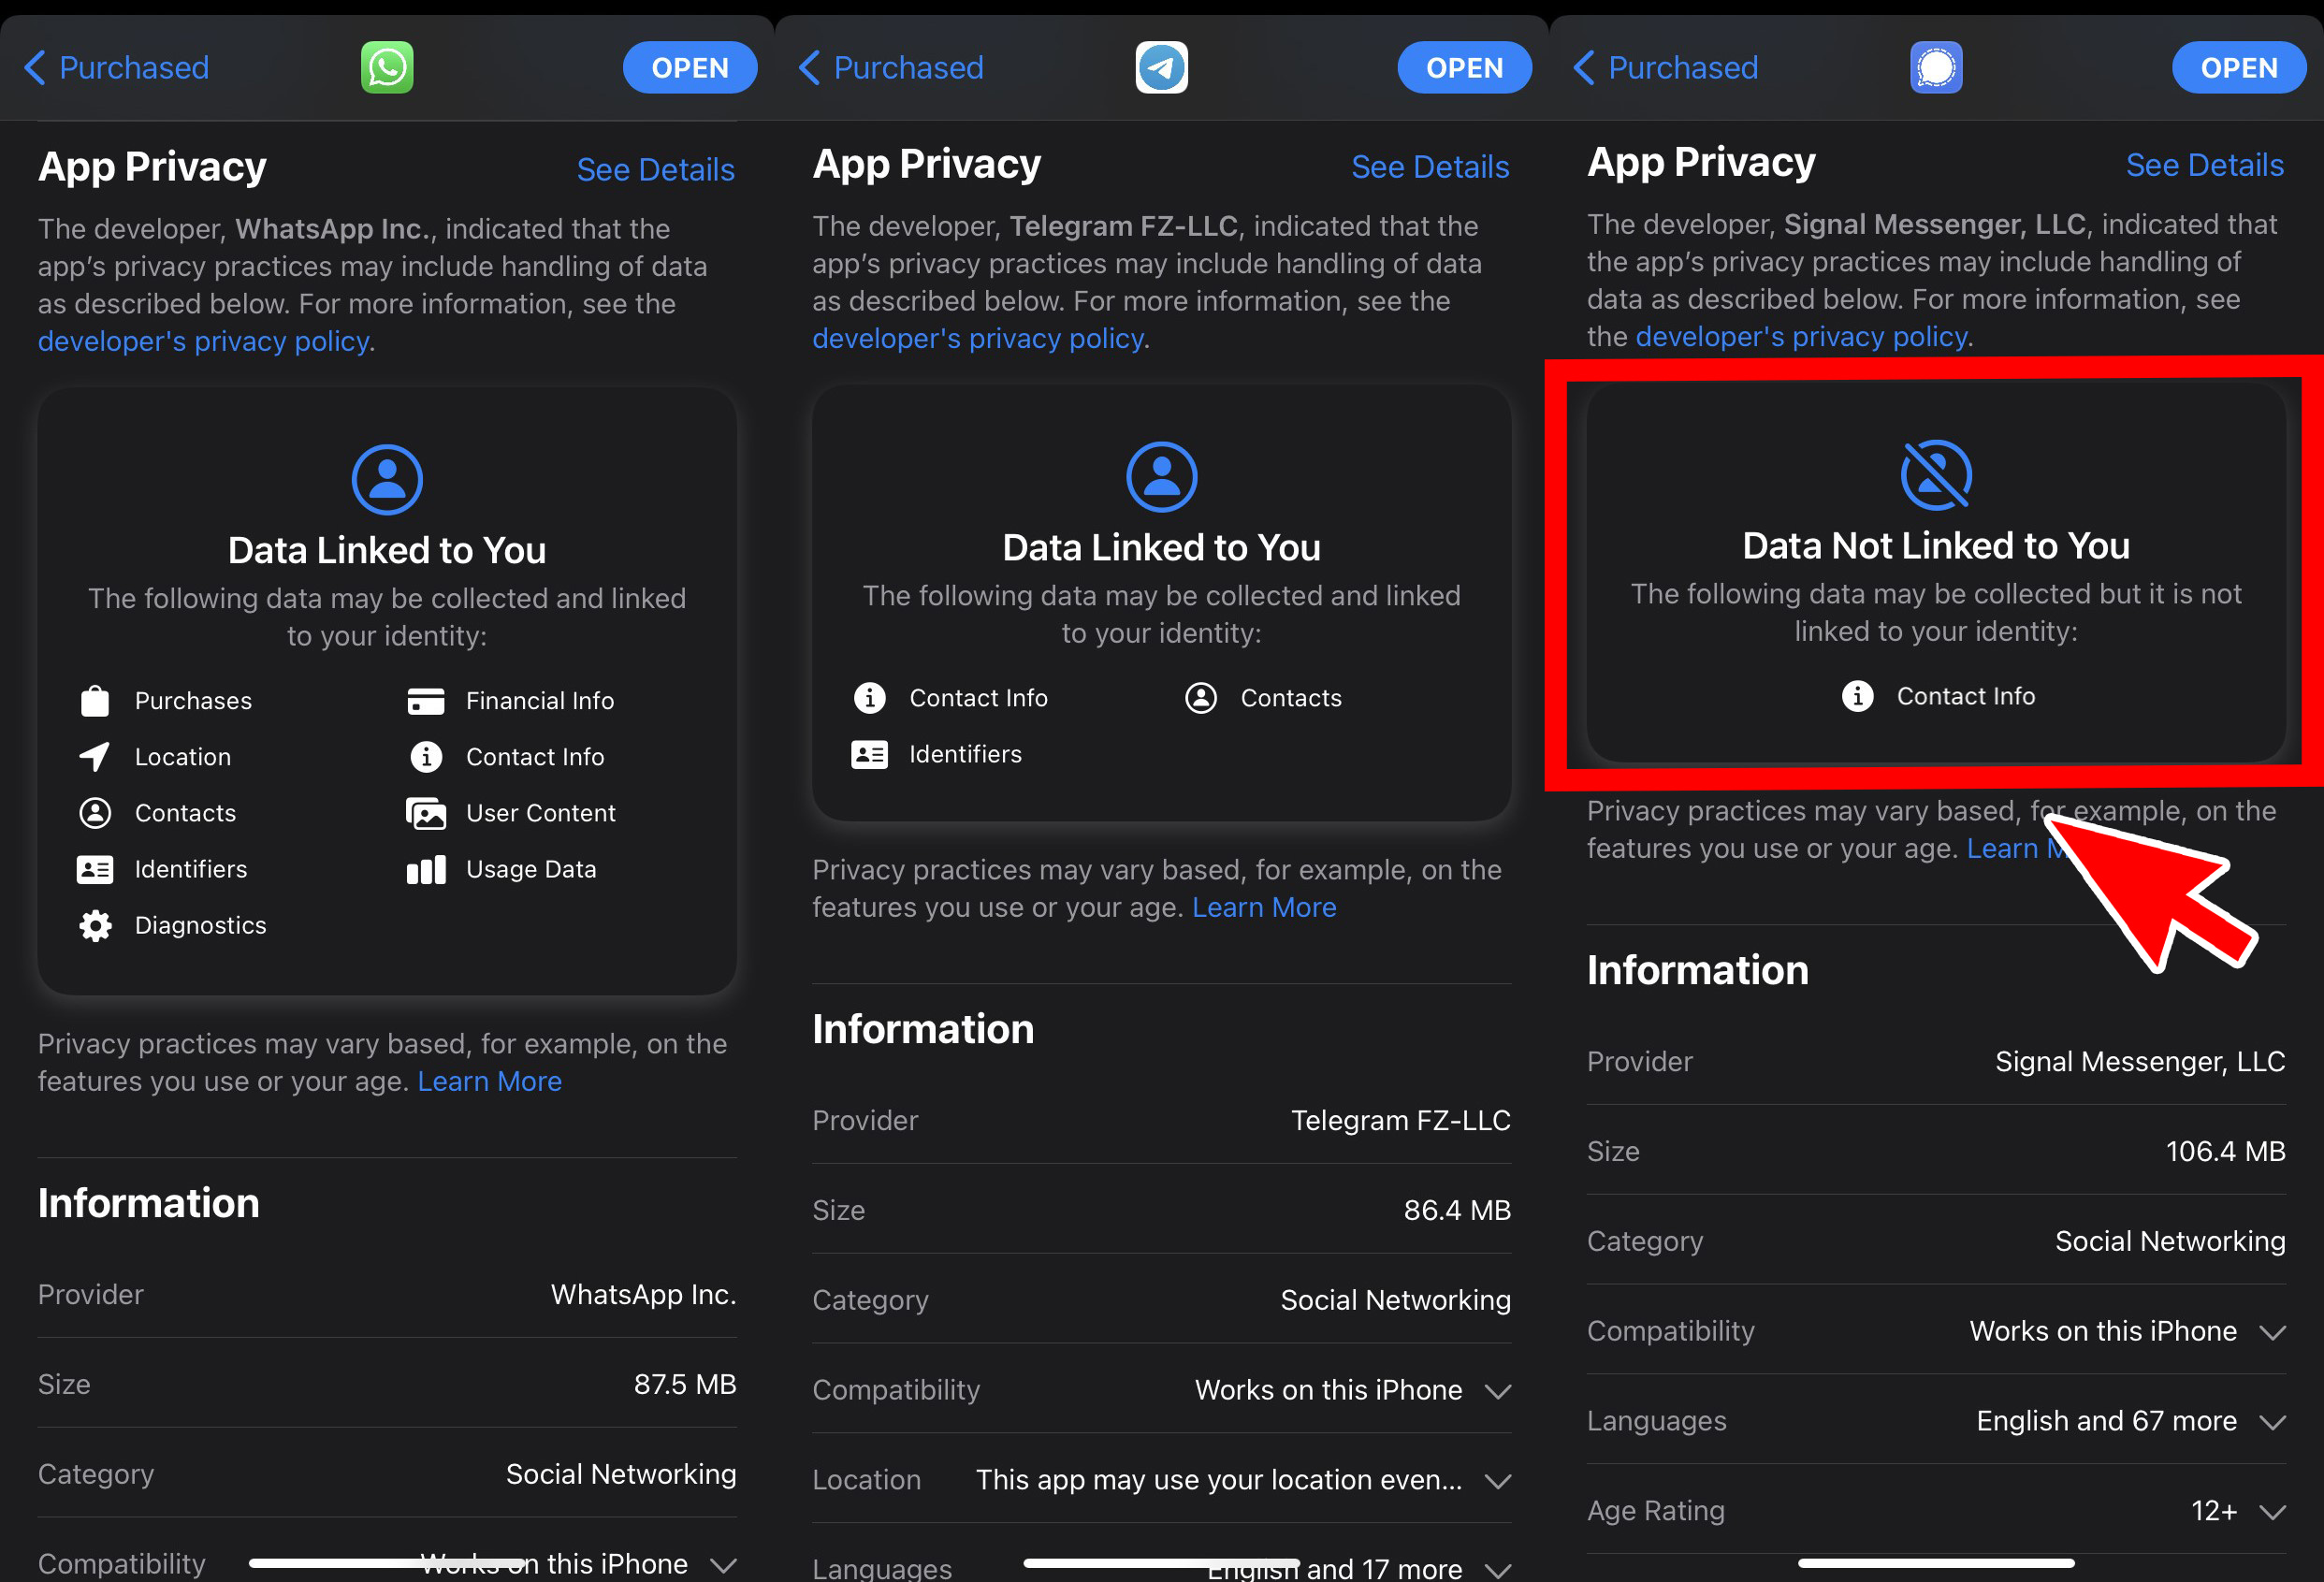Tap the Diagnostics gear icon

coord(95,925)
